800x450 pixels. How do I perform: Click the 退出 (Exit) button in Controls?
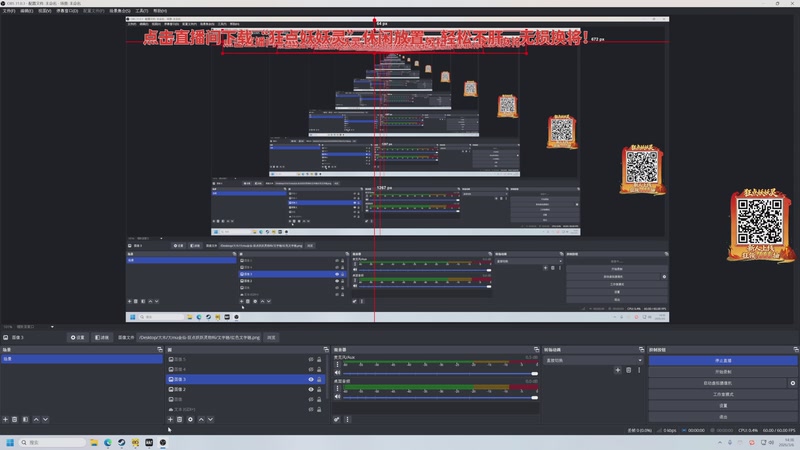[723, 416]
